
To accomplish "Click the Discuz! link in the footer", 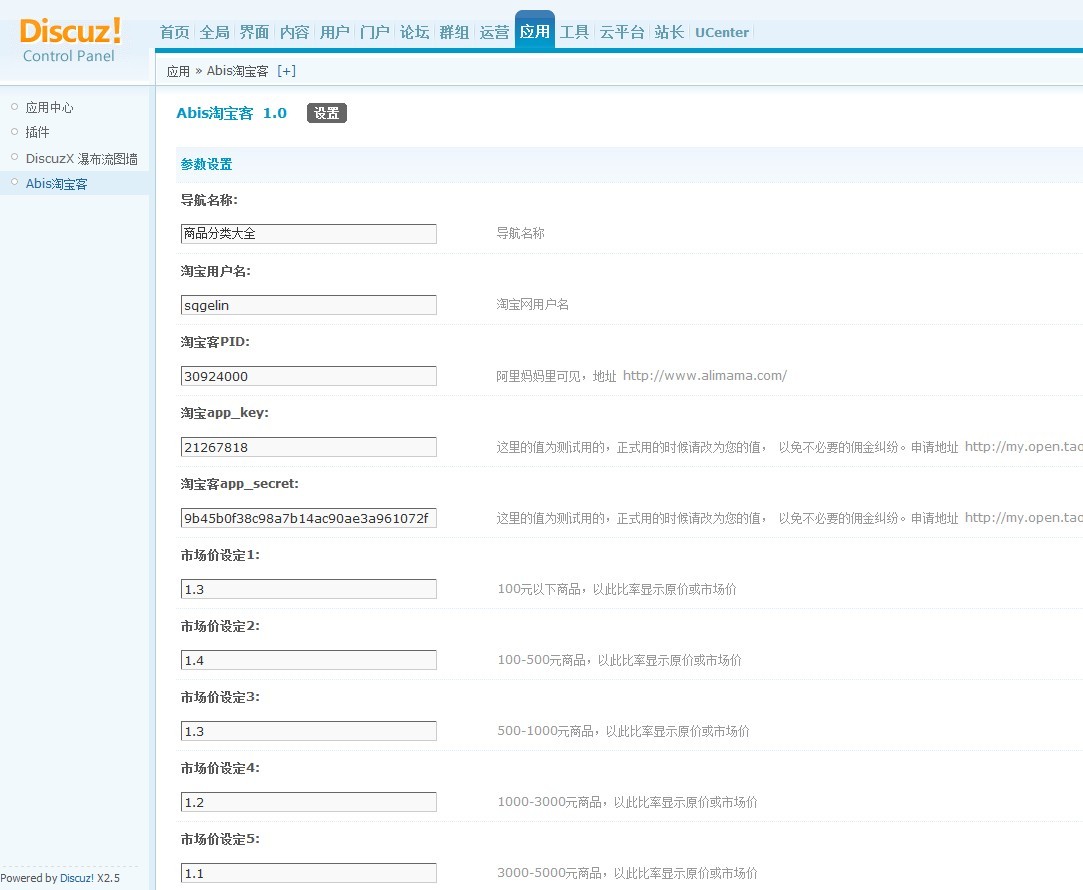I will click(77, 878).
